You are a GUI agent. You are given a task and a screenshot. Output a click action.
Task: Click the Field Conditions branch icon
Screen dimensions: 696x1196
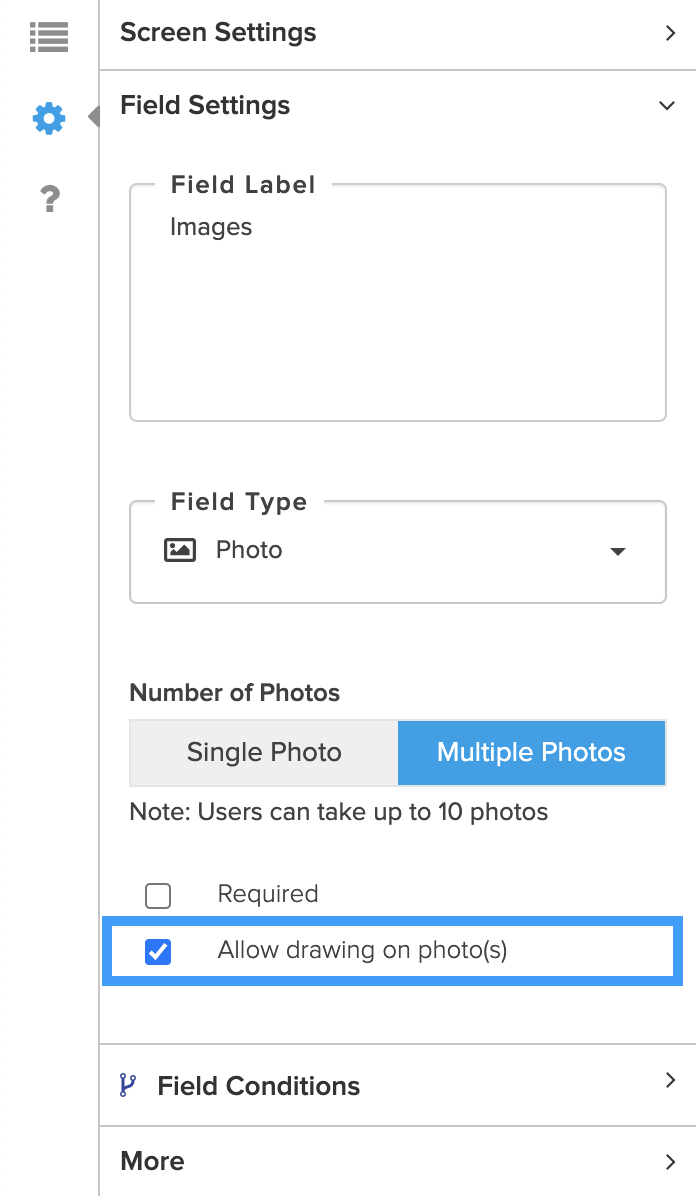[127, 1086]
